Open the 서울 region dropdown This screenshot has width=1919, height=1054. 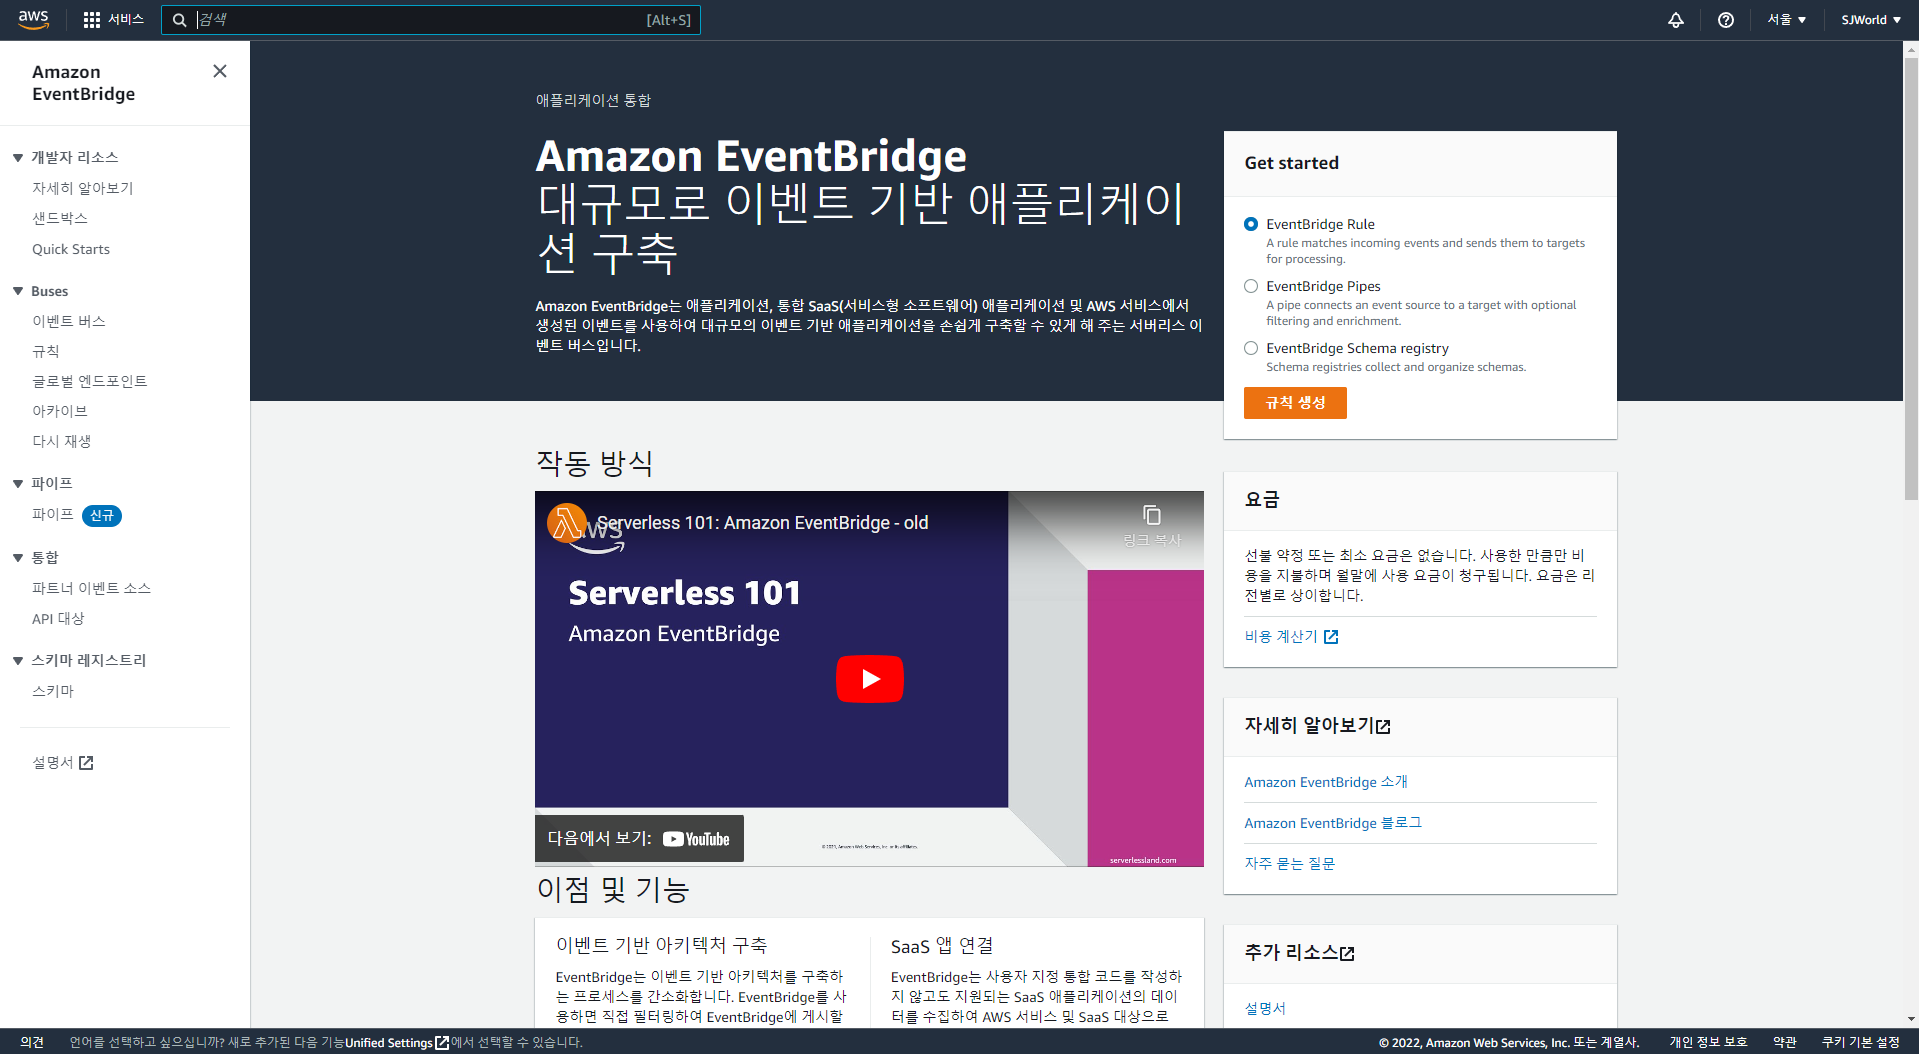[1787, 20]
